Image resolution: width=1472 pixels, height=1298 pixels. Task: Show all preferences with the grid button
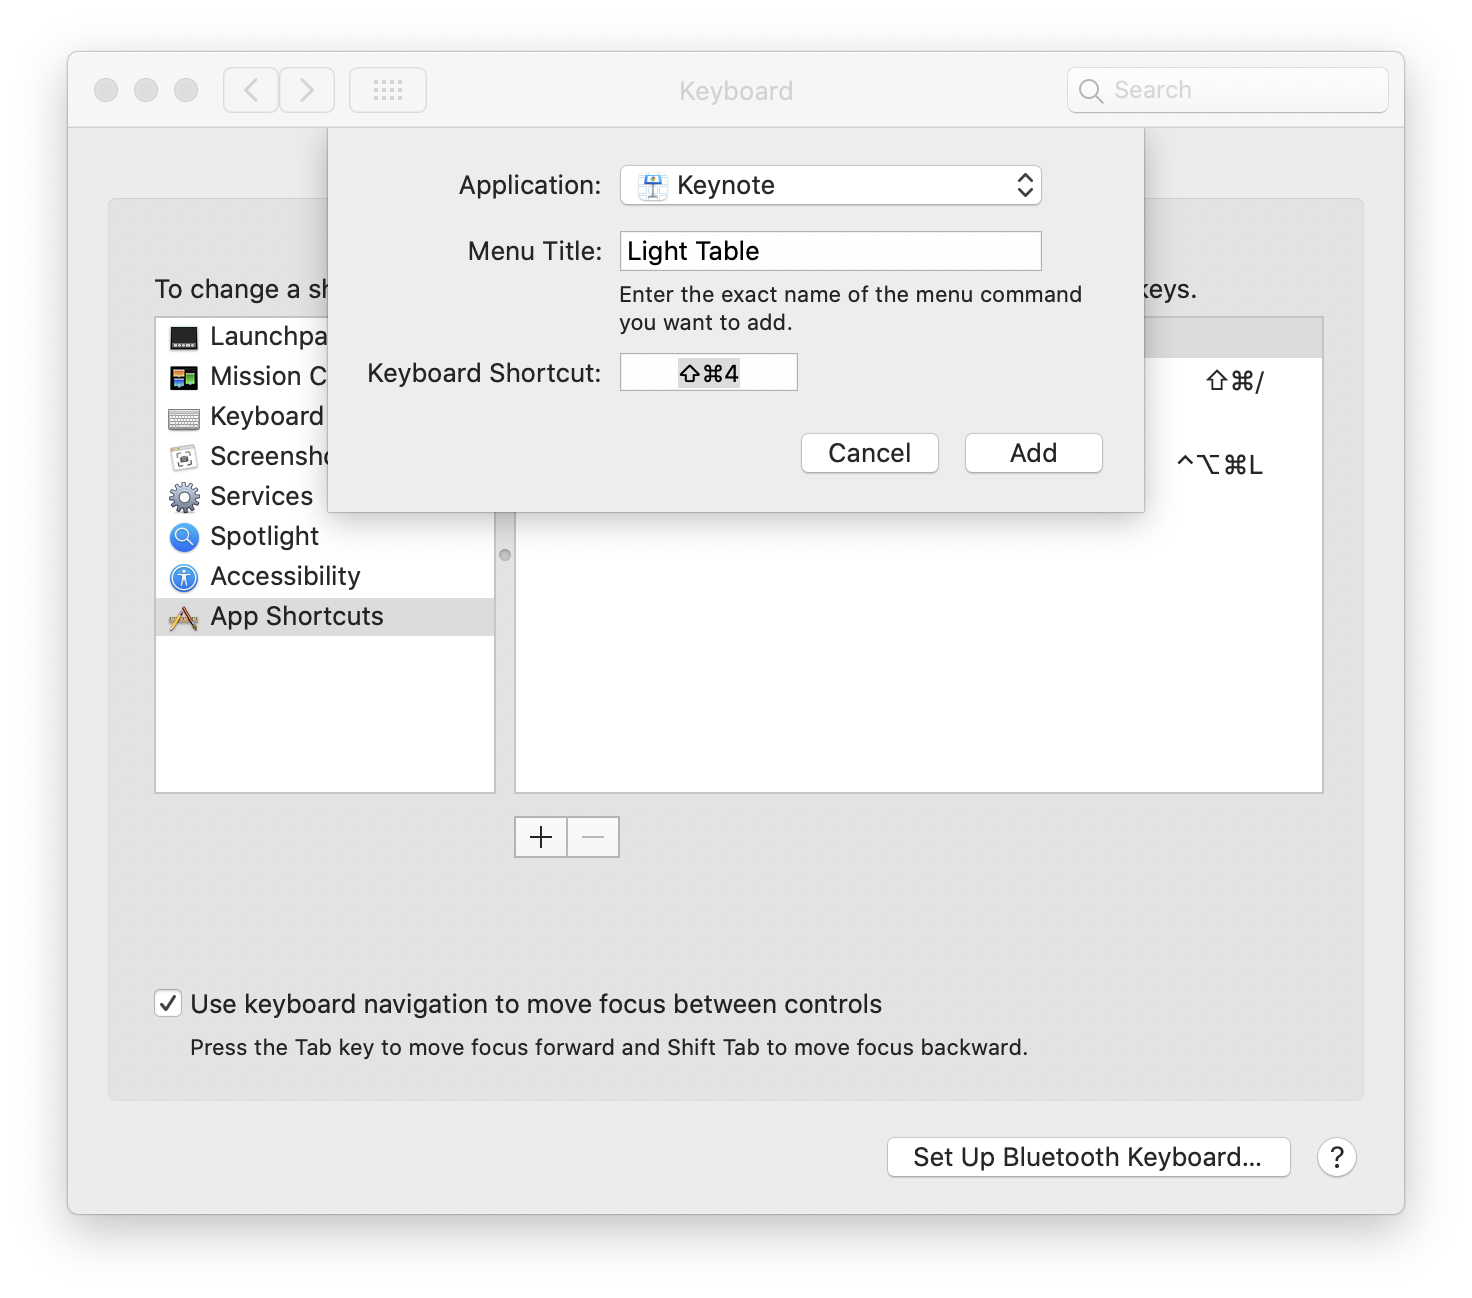(388, 90)
